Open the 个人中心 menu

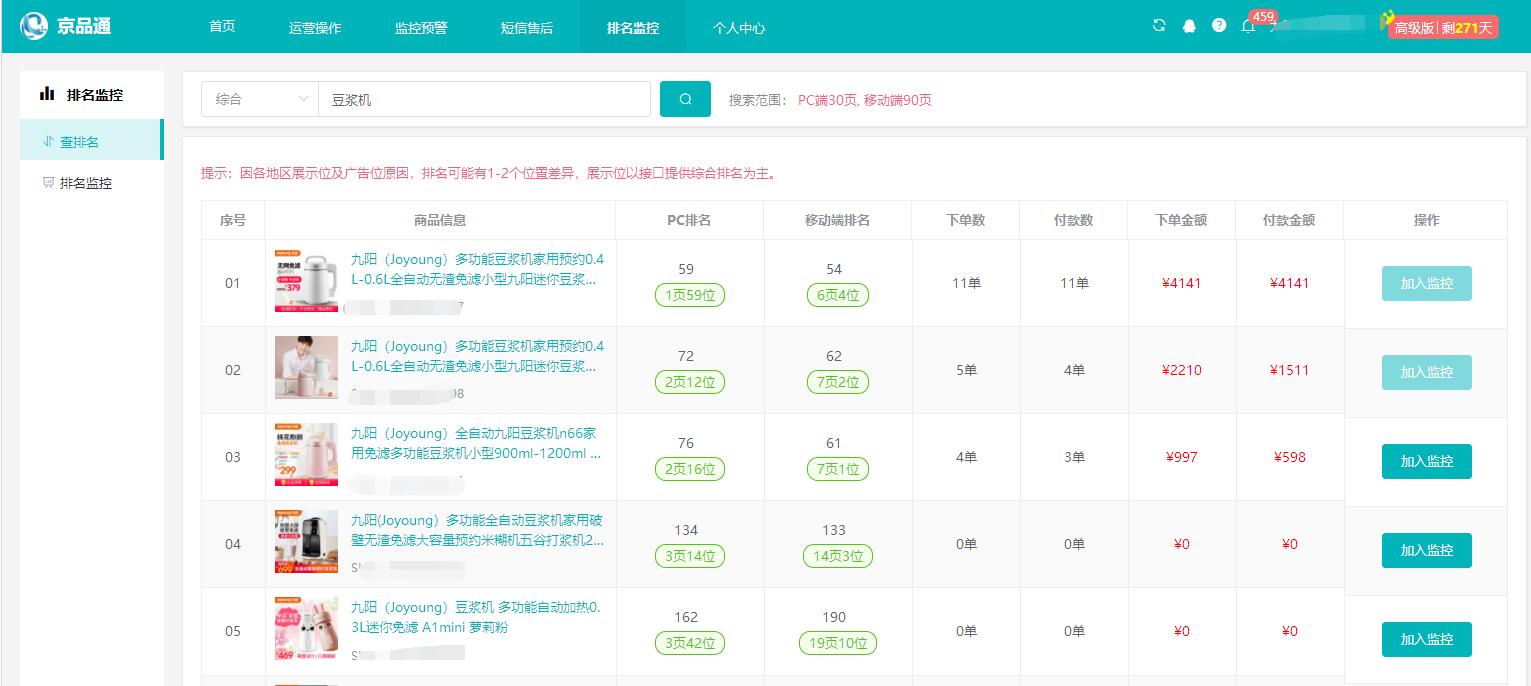click(x=739, y=27)
